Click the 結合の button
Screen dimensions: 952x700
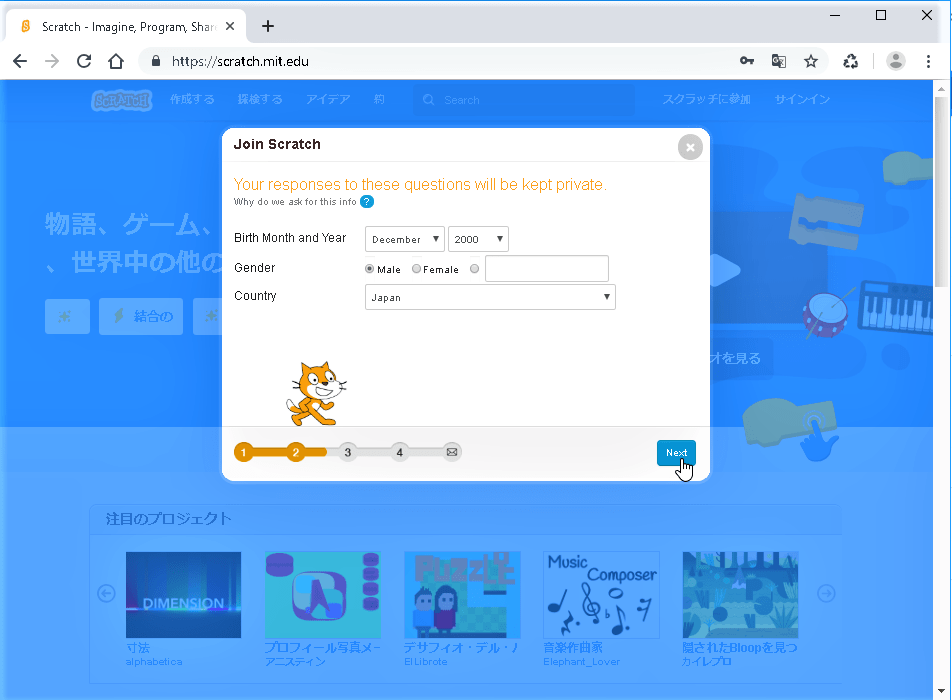click(141, 316)
